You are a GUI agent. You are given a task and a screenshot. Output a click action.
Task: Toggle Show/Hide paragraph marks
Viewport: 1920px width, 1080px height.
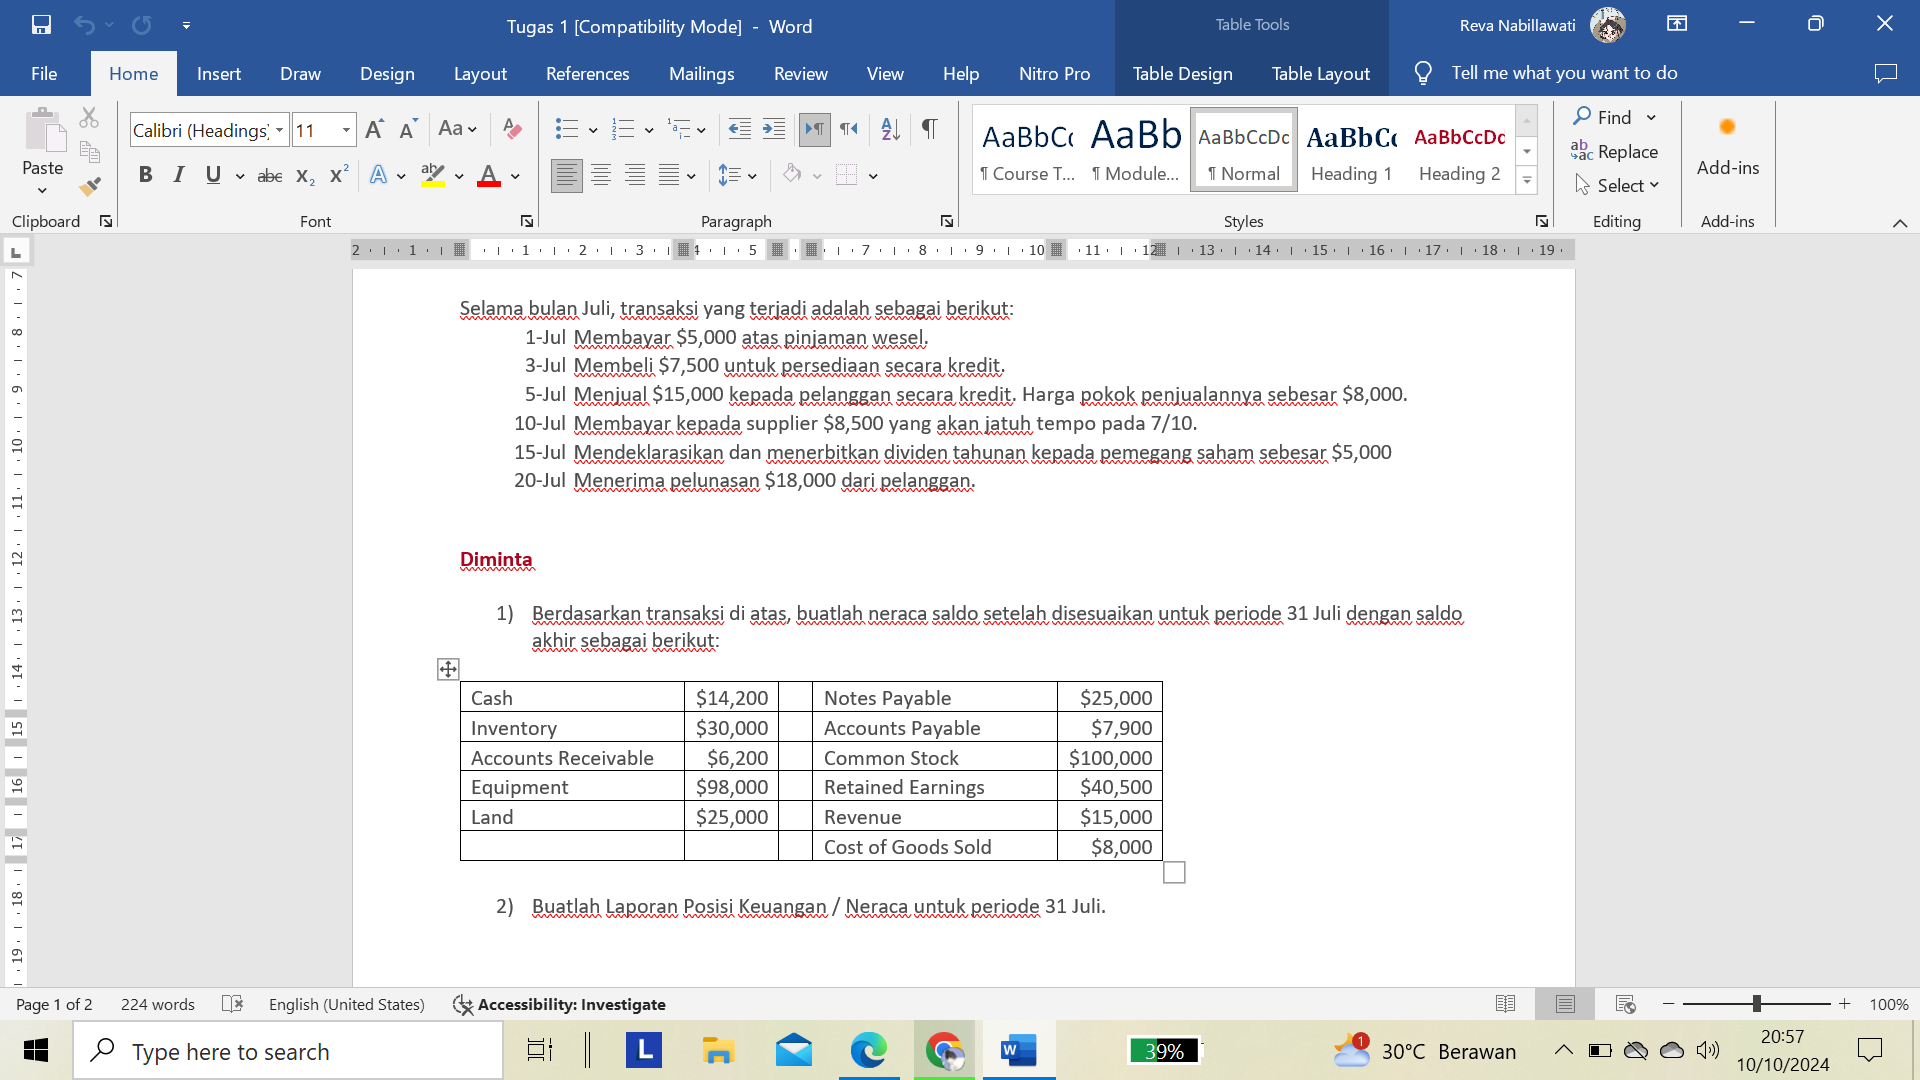point(929,130)
